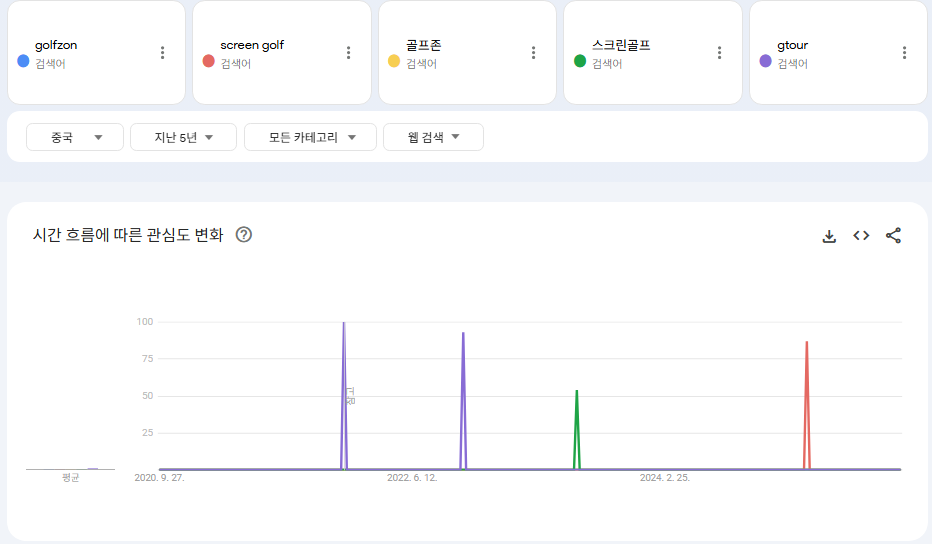Click the 50 y-axis value
This screenshot has width=932, height=544.
[x=147, y=396]
